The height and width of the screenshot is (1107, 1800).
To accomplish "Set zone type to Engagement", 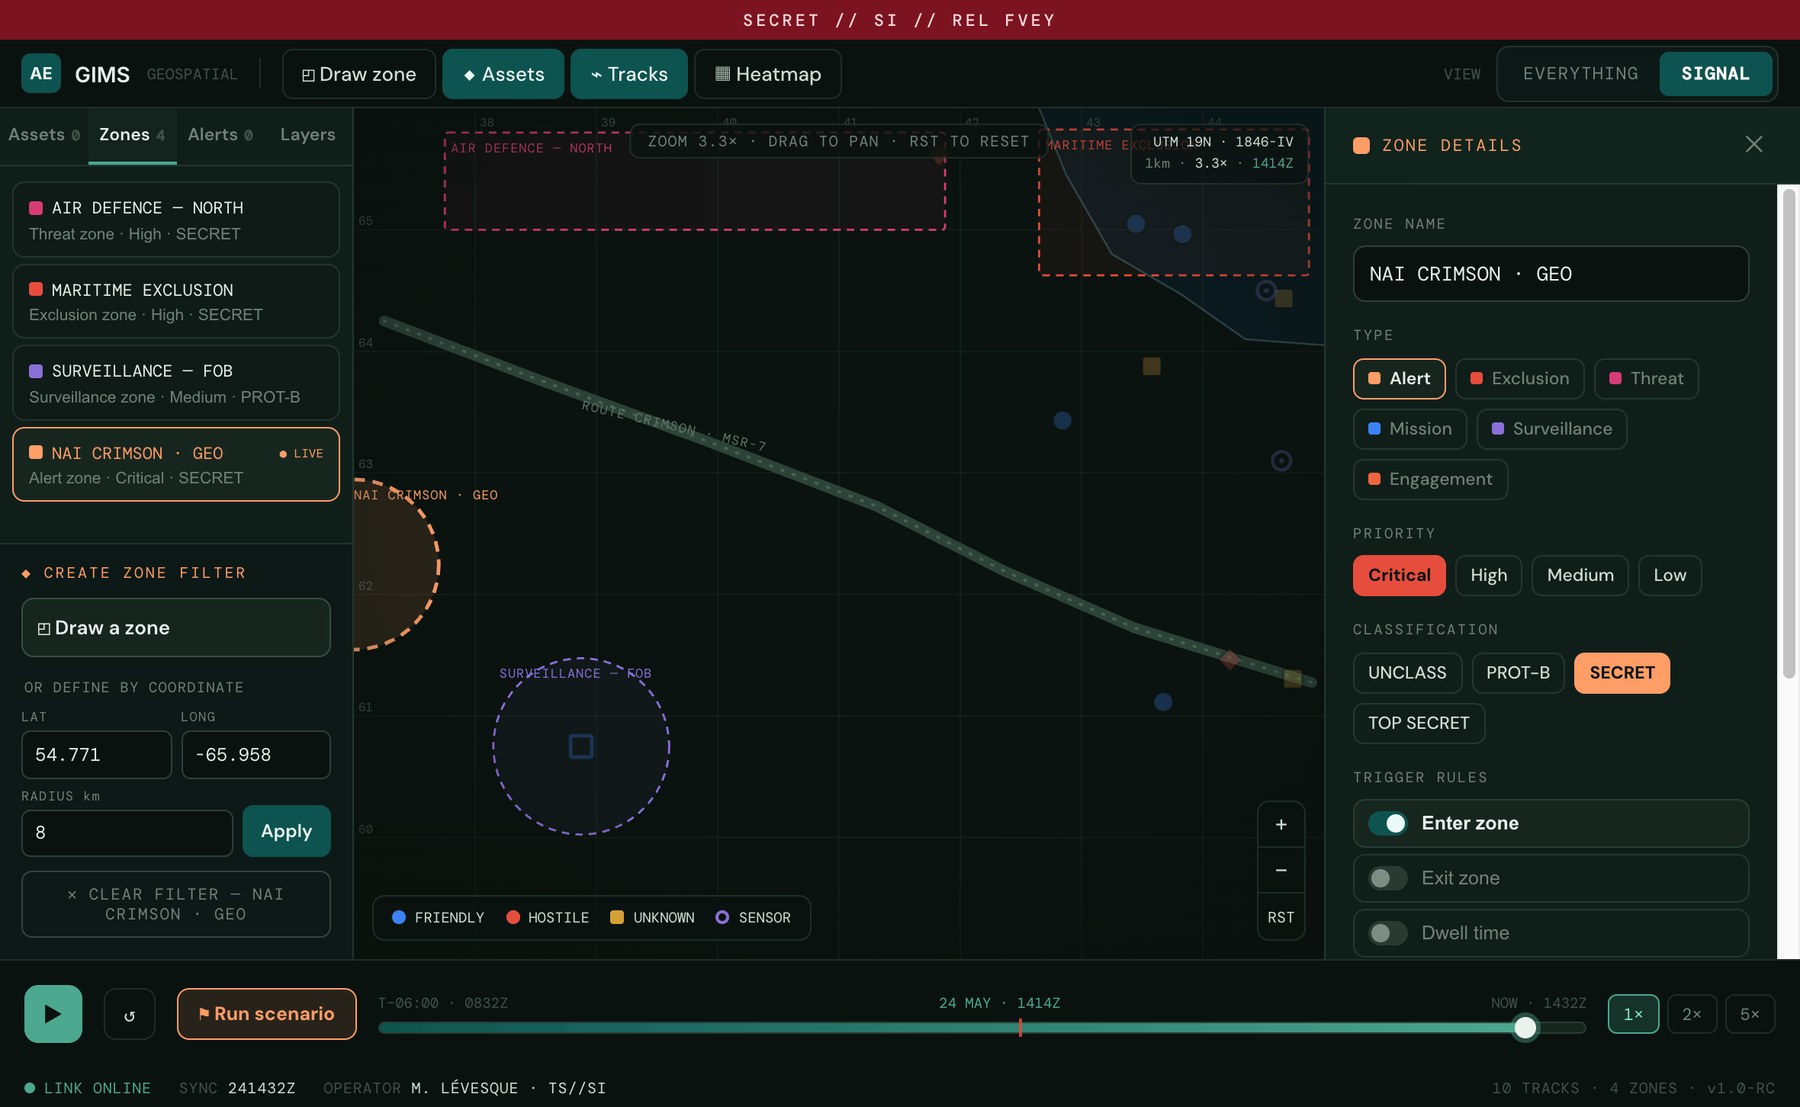I will (1430, 479).
